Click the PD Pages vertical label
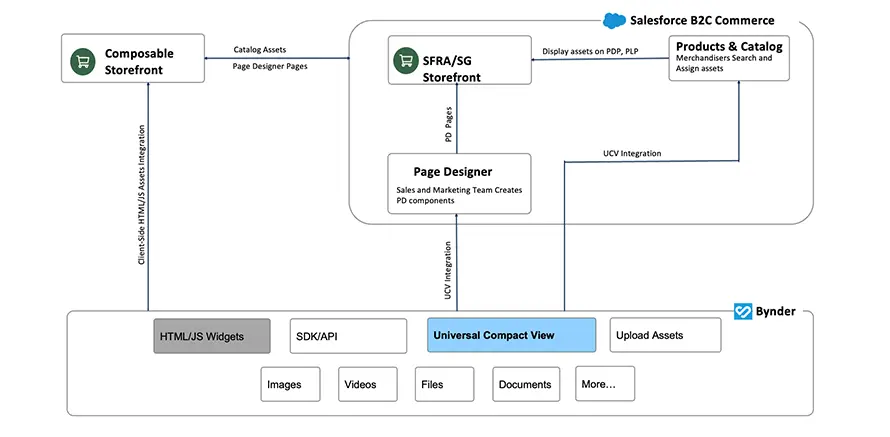This screenshot has width=890, height=437. (x=448, y=124)
